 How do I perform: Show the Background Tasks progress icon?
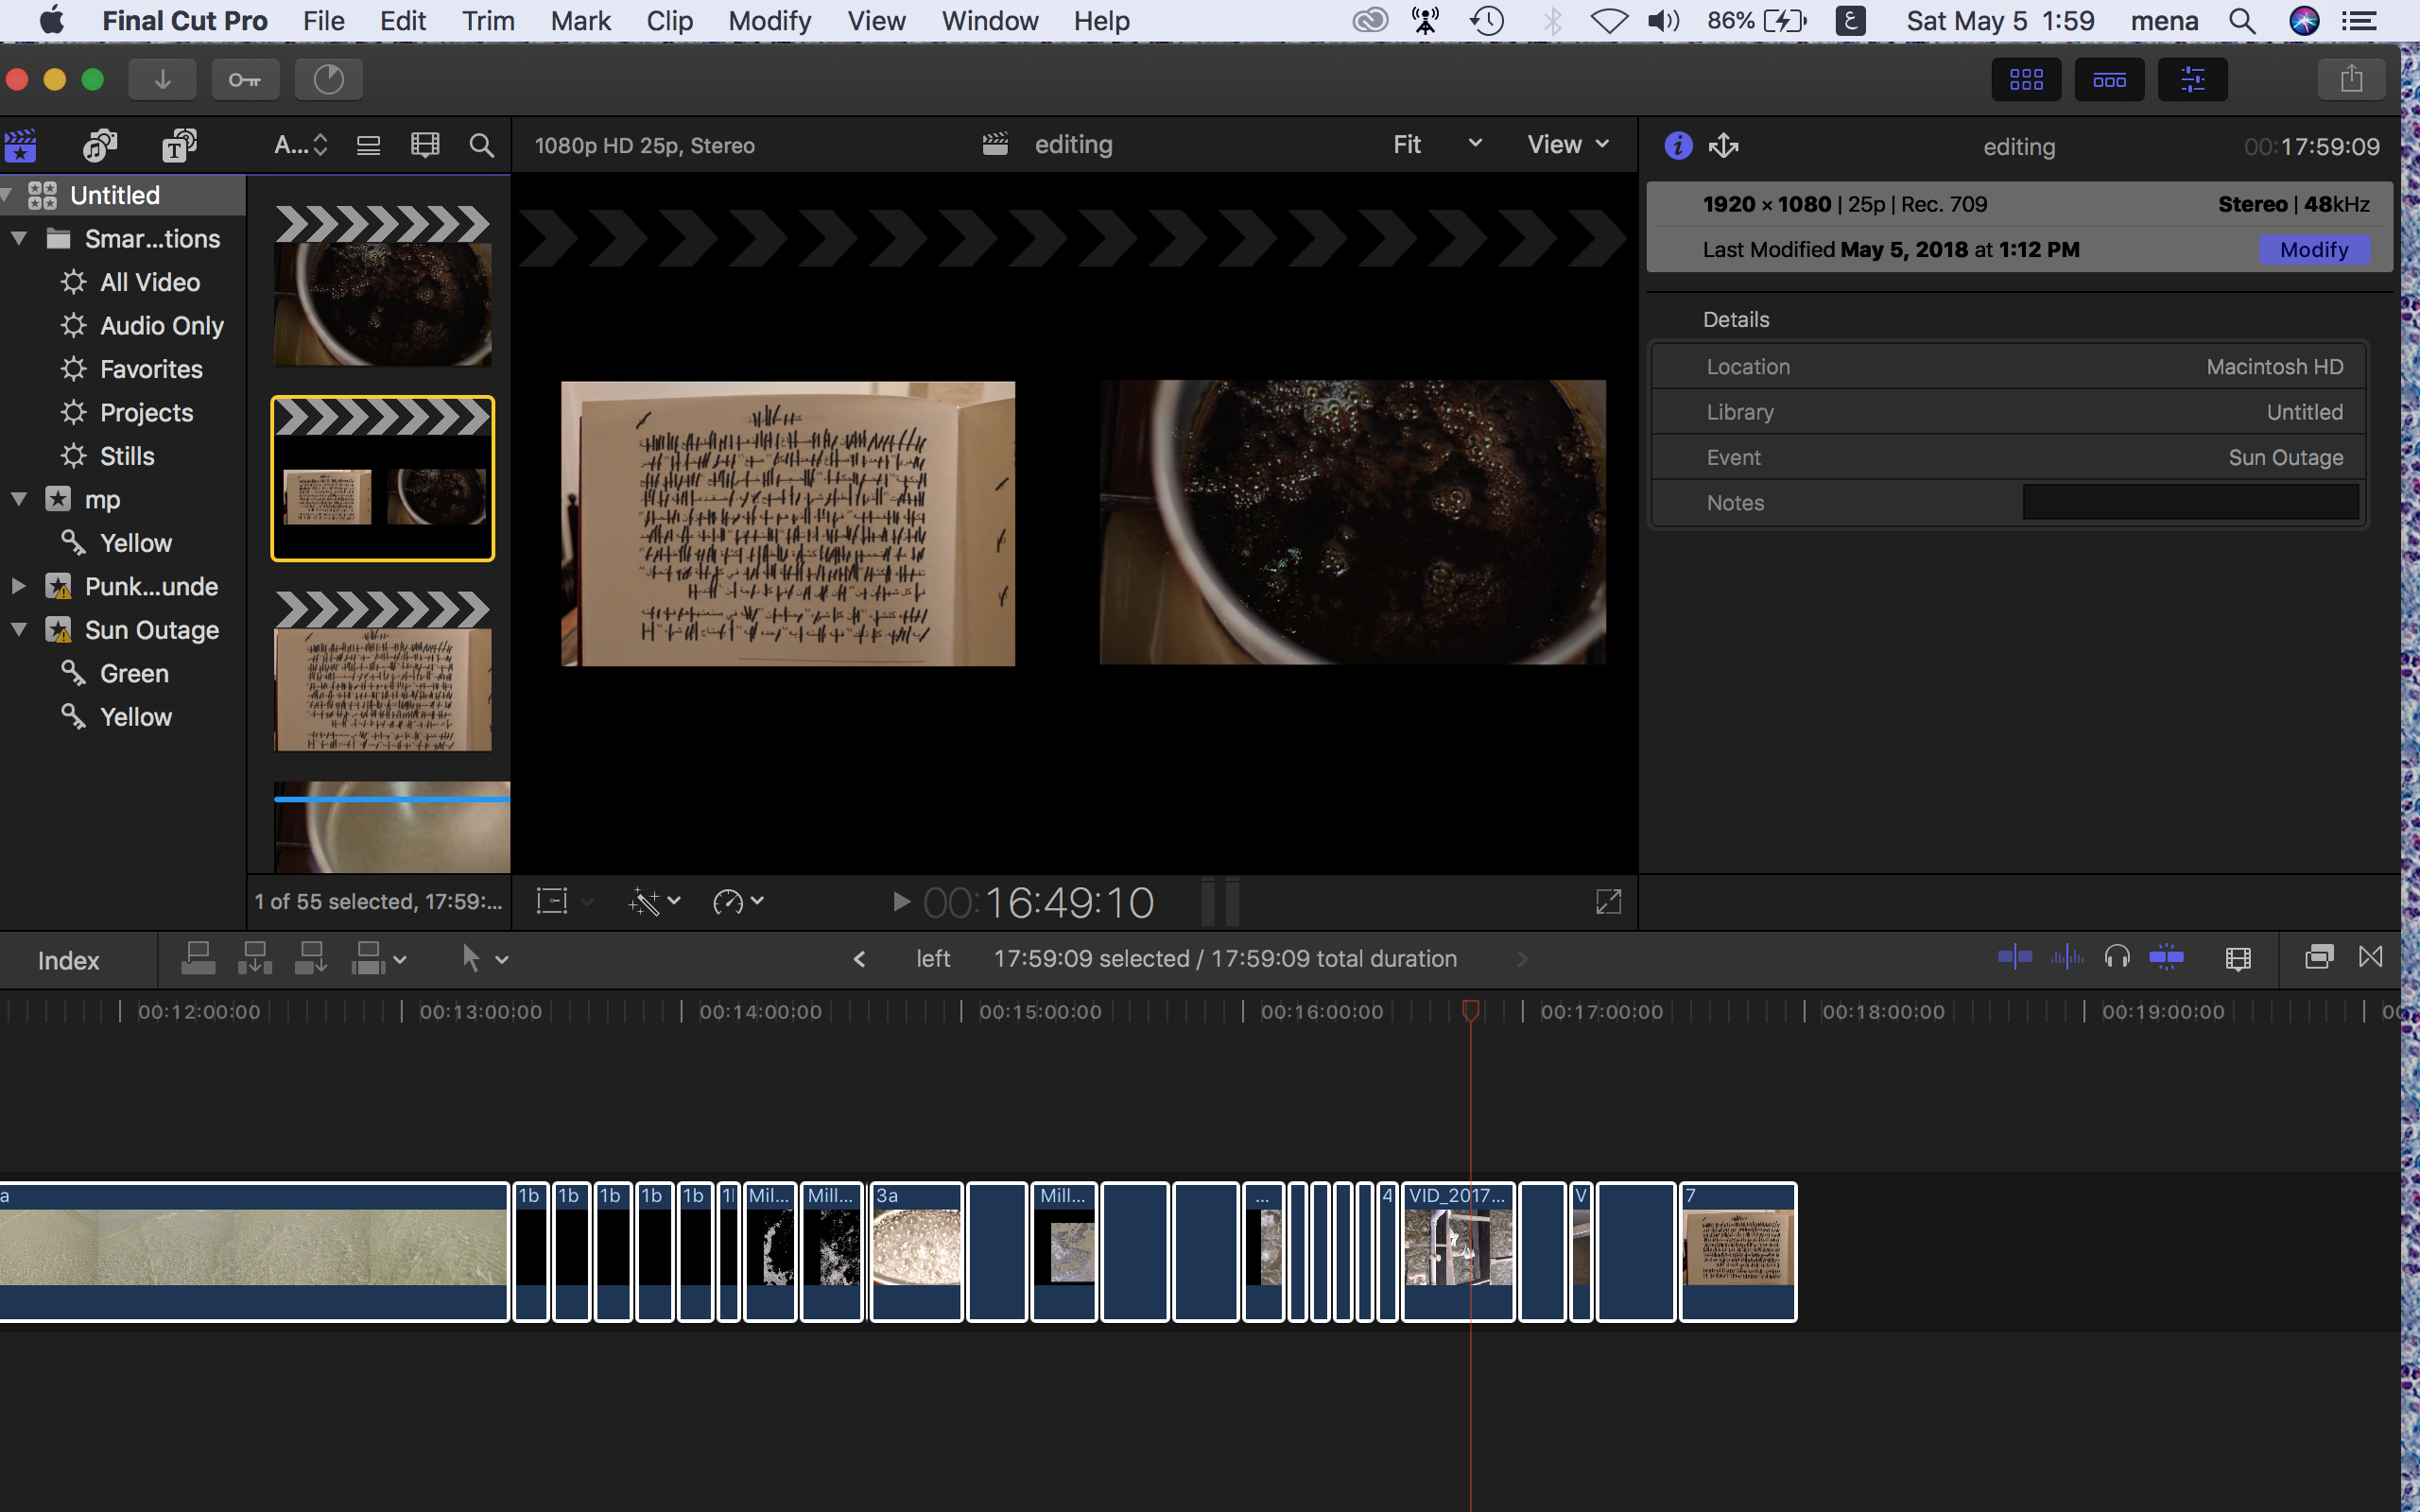coord(328,79)
